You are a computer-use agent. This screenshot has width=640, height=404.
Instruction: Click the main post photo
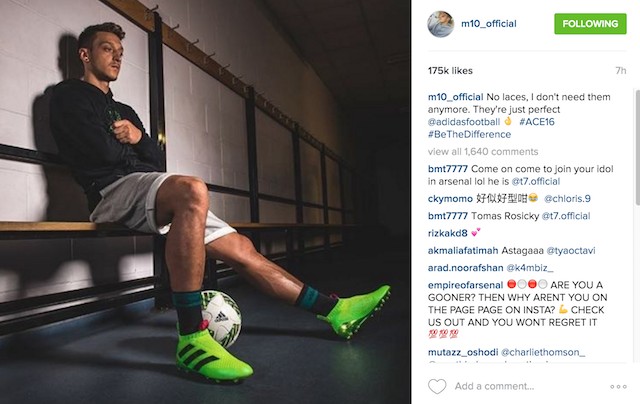pyautogui.click(x=205, y=202)
